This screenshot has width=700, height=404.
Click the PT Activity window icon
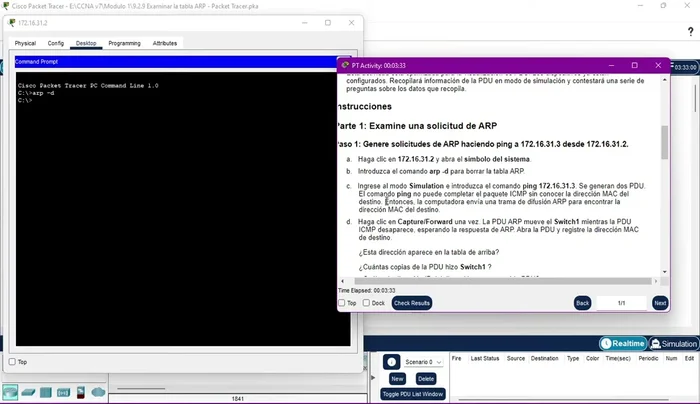(345, 65)
